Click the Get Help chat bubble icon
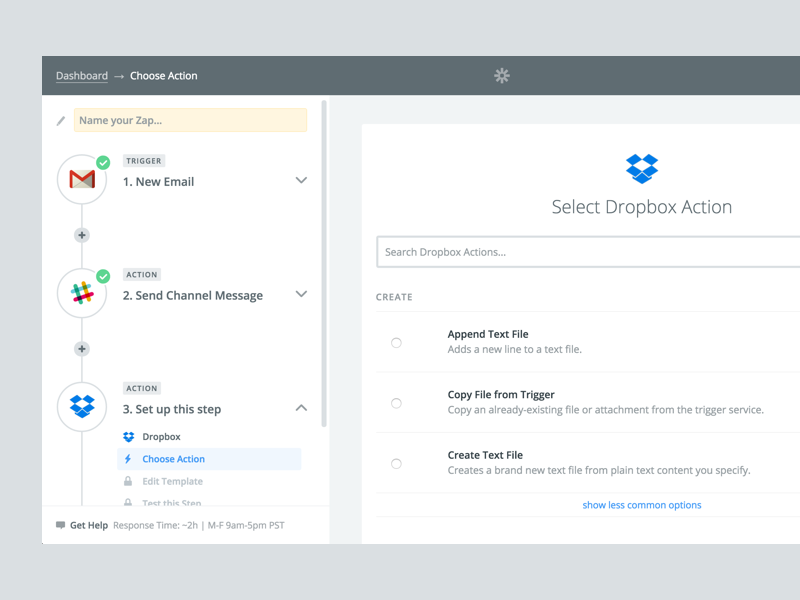Viewport: 800px width, 600px height. [60, 525]
